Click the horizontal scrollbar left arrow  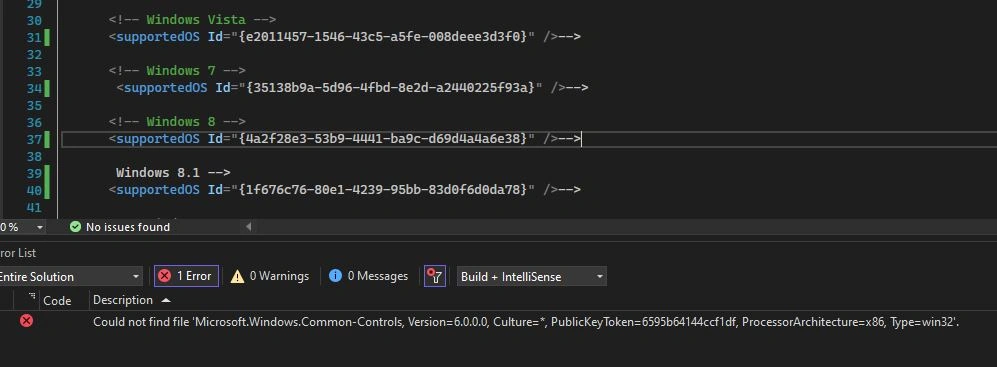click(249, 226)
